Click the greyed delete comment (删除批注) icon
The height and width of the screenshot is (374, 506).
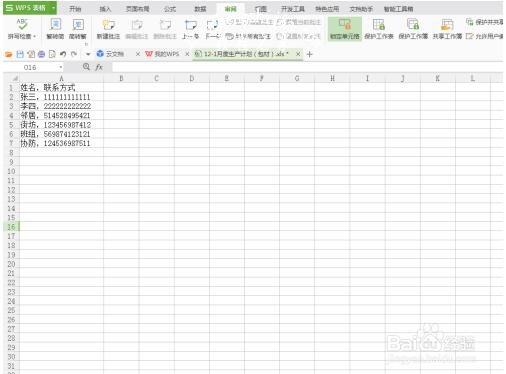pos(165,25)
